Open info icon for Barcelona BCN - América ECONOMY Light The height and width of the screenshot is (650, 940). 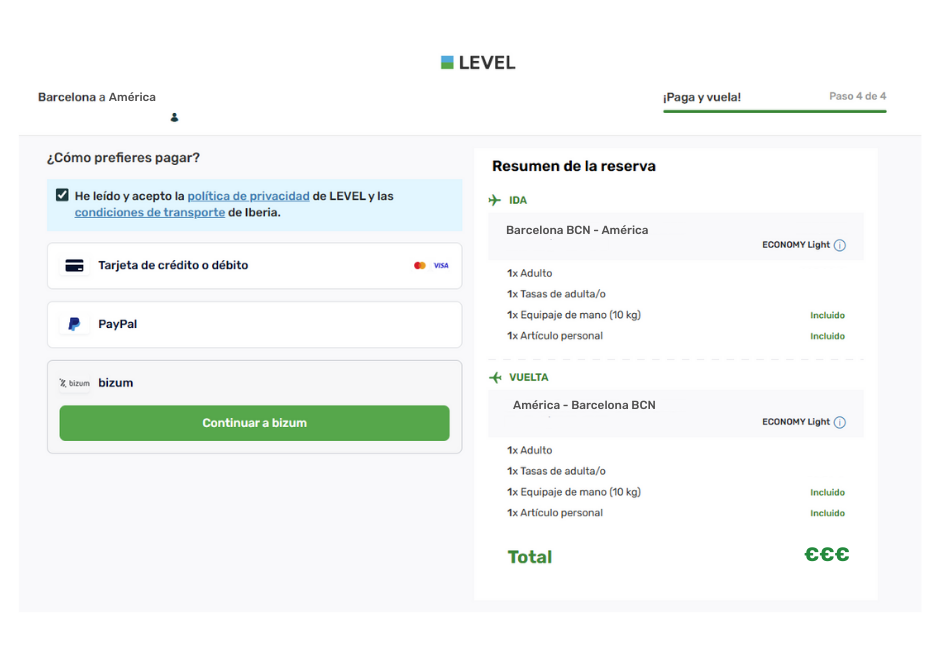pos(840,245)
